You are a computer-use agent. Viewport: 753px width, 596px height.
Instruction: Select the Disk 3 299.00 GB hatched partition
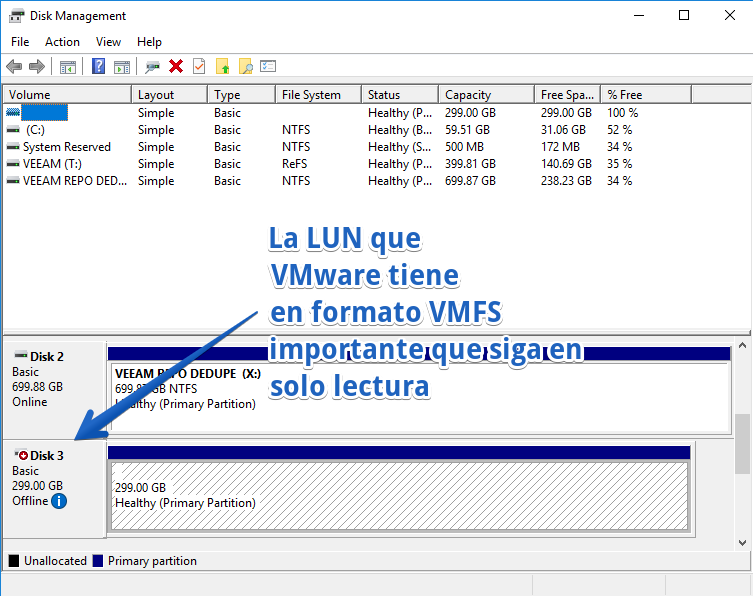click(x=400, y=496)
